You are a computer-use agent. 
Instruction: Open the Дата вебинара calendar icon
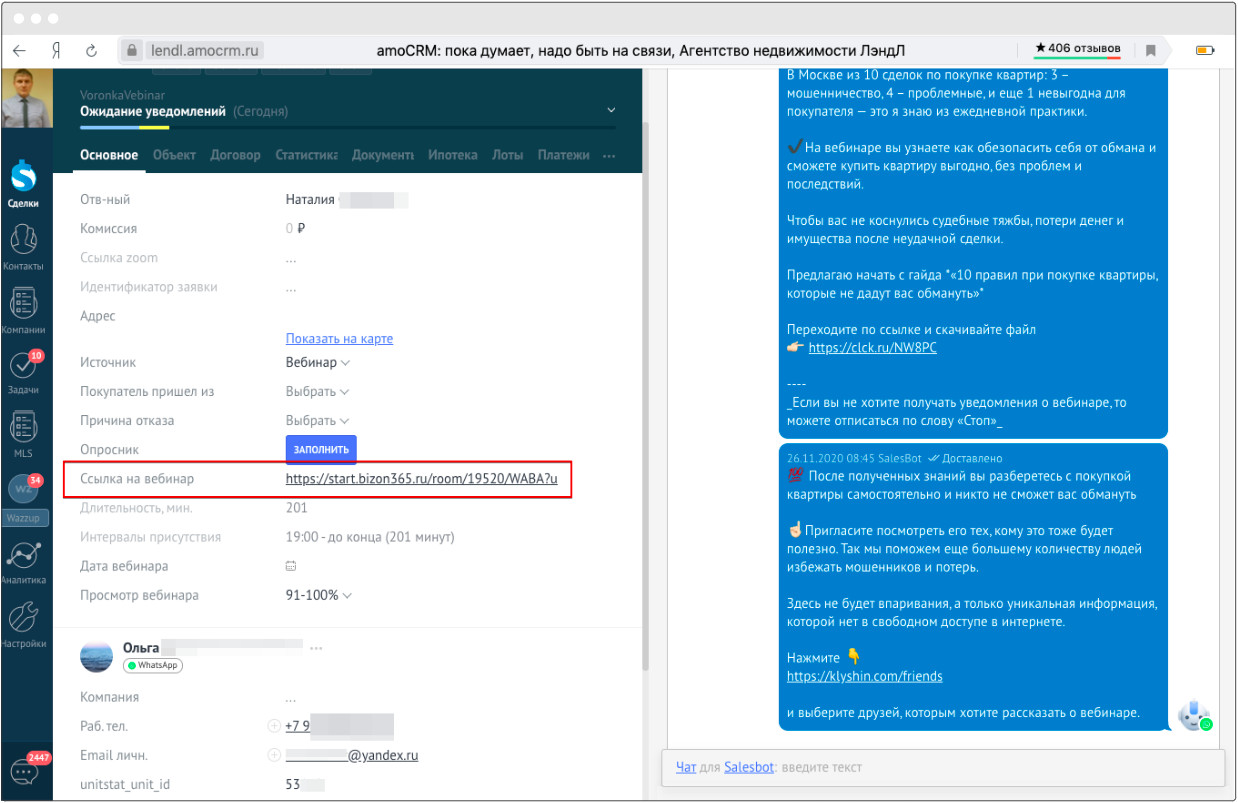[x=291, y=566]
